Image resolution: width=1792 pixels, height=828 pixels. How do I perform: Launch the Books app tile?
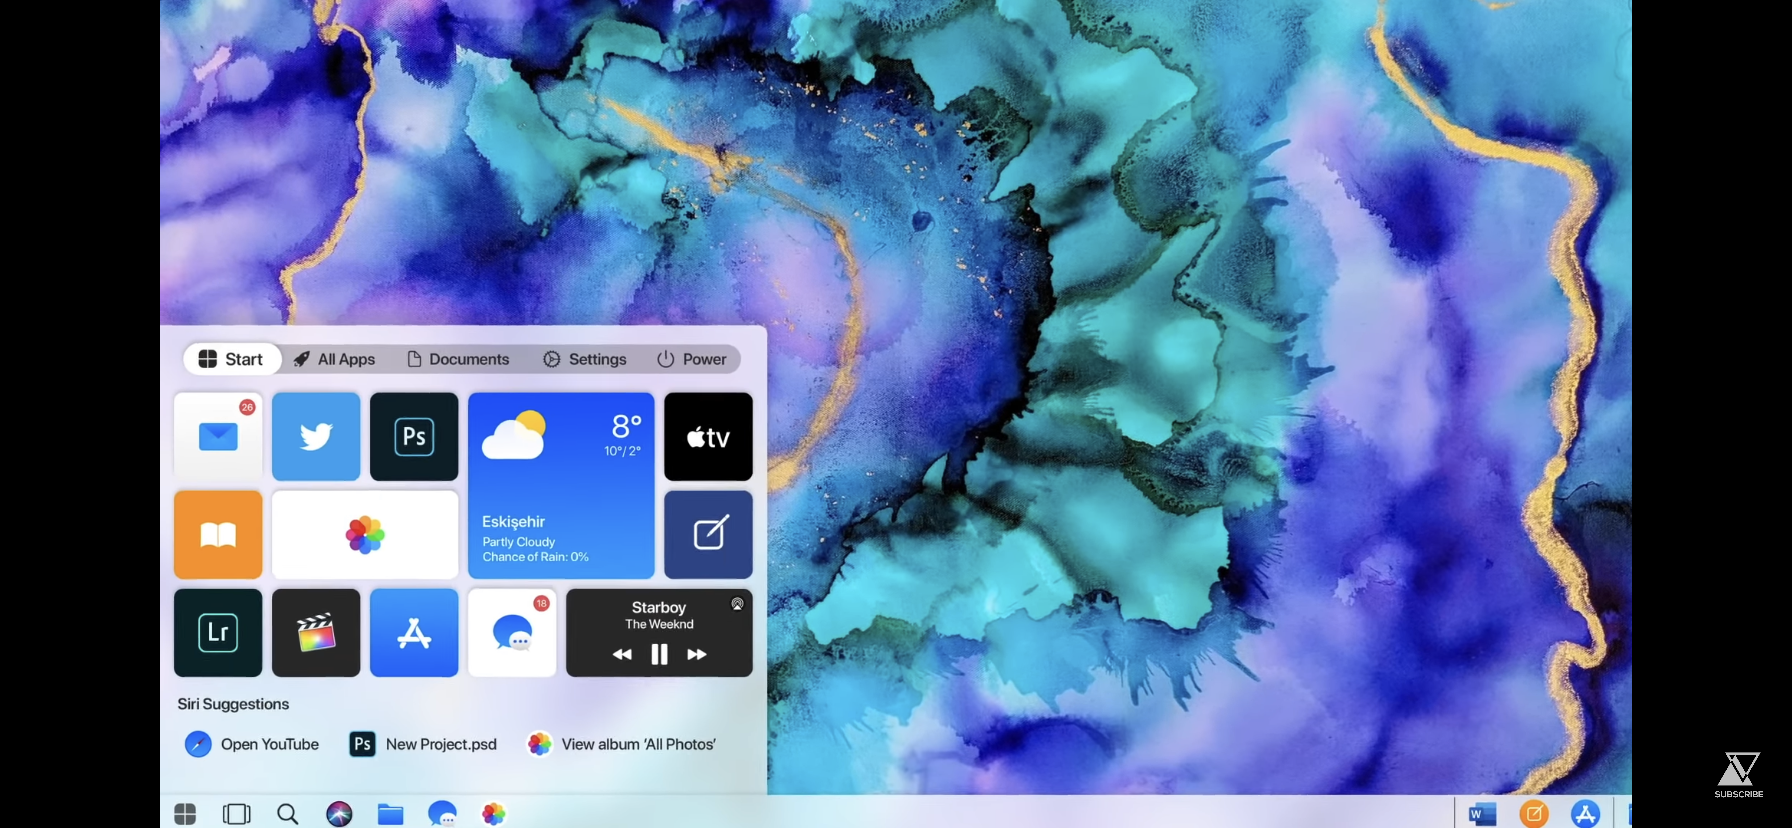(218, 535)
